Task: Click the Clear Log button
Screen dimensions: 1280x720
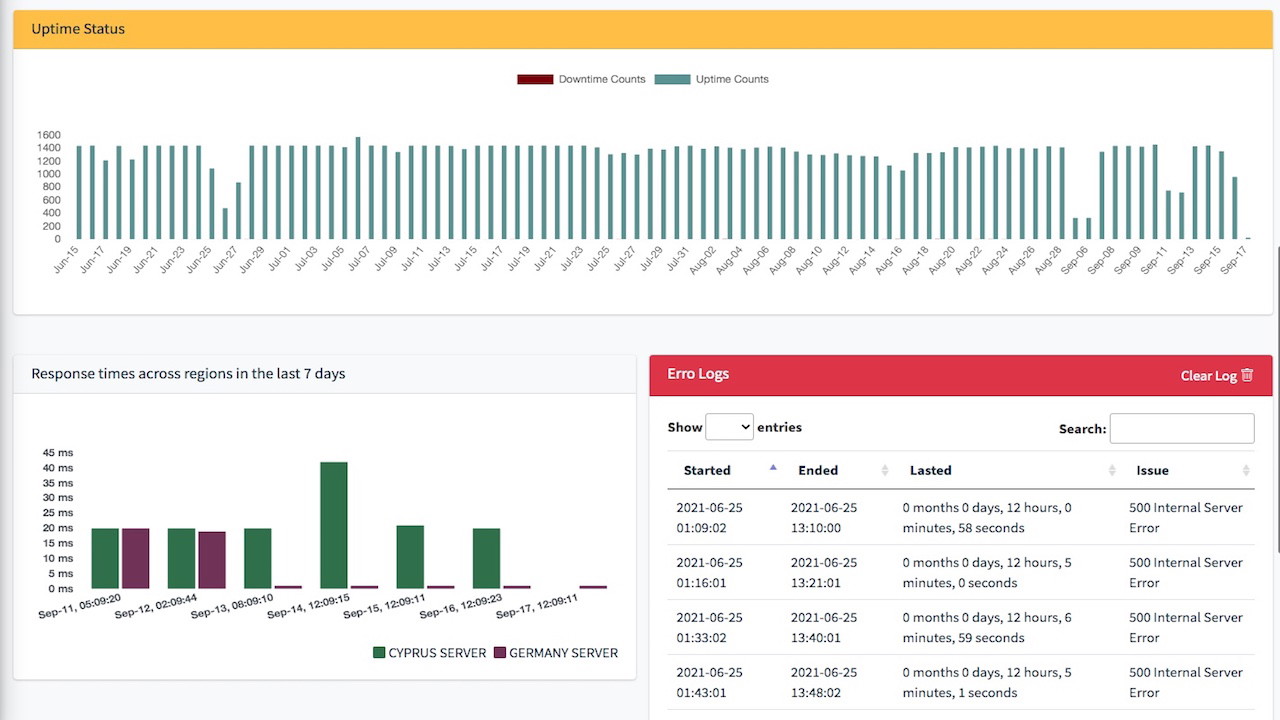Action: (x=1217, y=375)
